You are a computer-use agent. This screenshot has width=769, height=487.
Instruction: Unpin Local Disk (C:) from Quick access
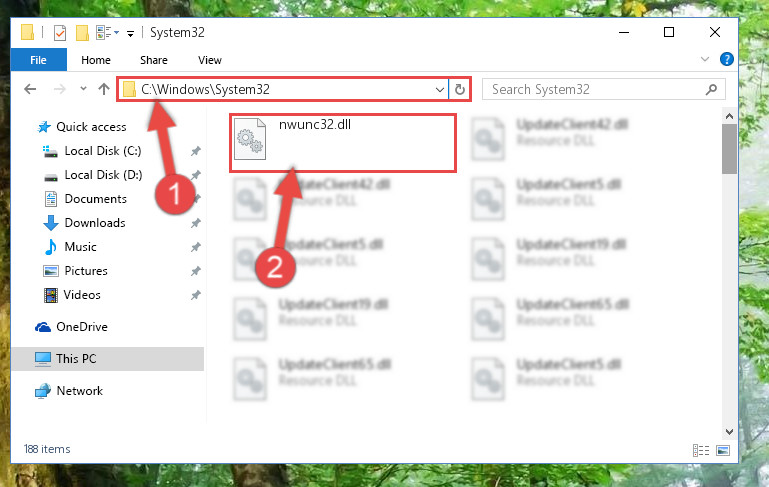[x=196, y=151]
